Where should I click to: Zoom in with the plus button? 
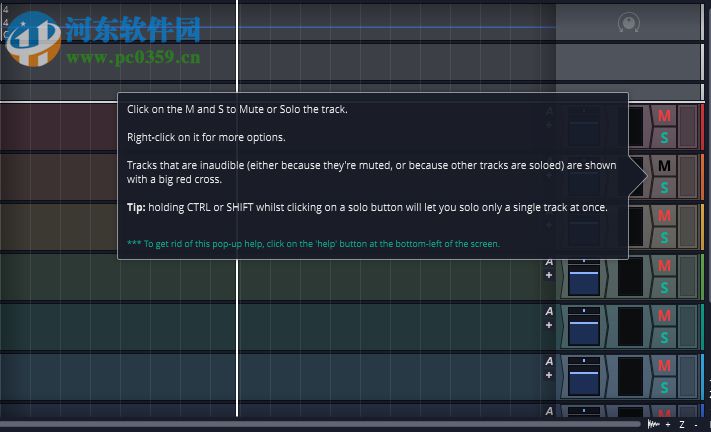pos(668,424)
